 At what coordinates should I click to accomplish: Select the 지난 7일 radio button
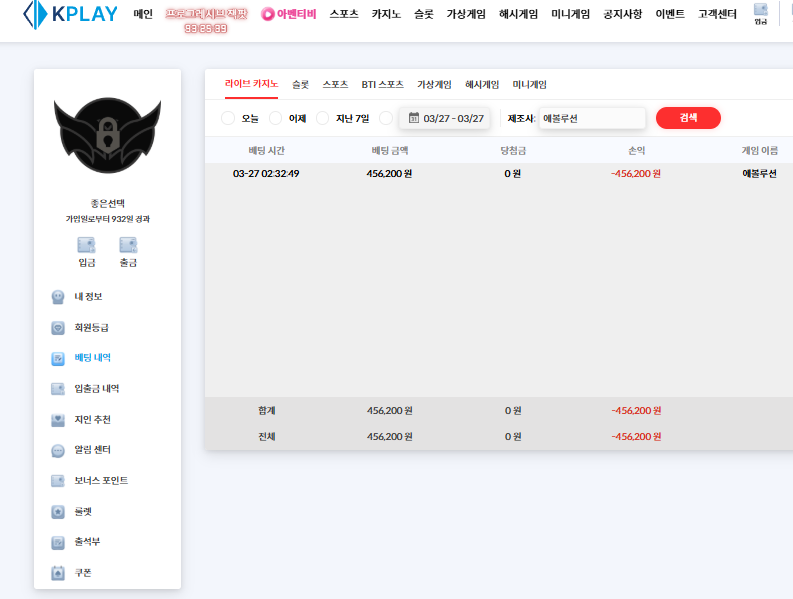pyautogui.click(x=323, y=118)
